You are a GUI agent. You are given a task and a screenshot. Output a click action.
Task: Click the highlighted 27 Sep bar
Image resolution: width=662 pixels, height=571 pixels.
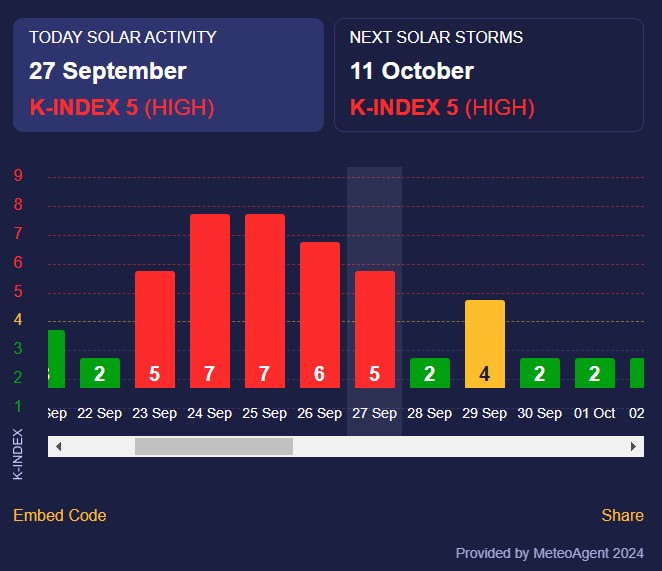tap(375, 330)
